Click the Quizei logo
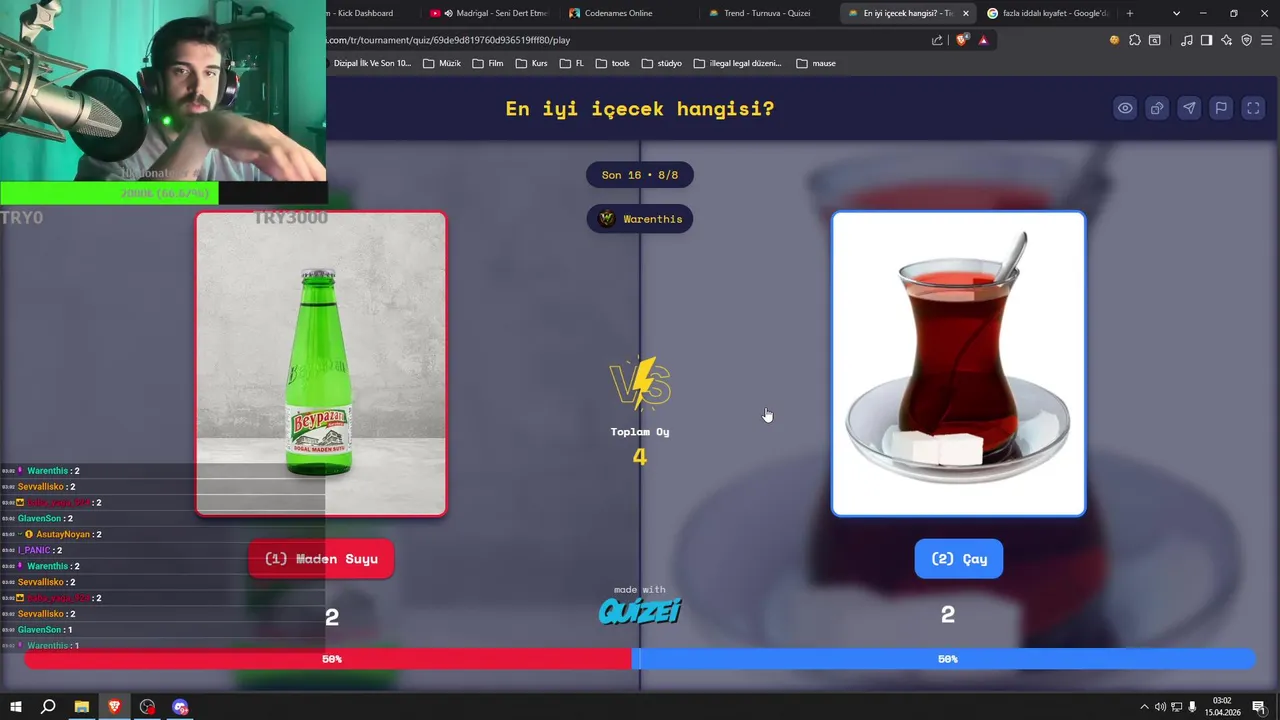This screenshot has width=1280, height=720. [640, 611]
